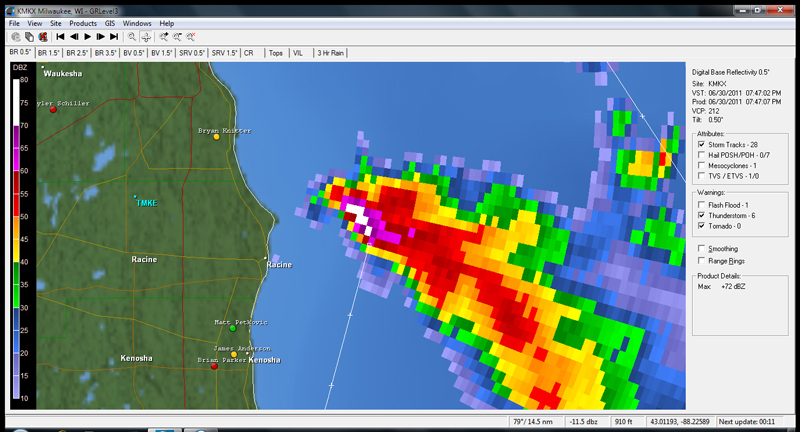Uncheck Thunderstorm warnings checkbox

pos(702,215)
